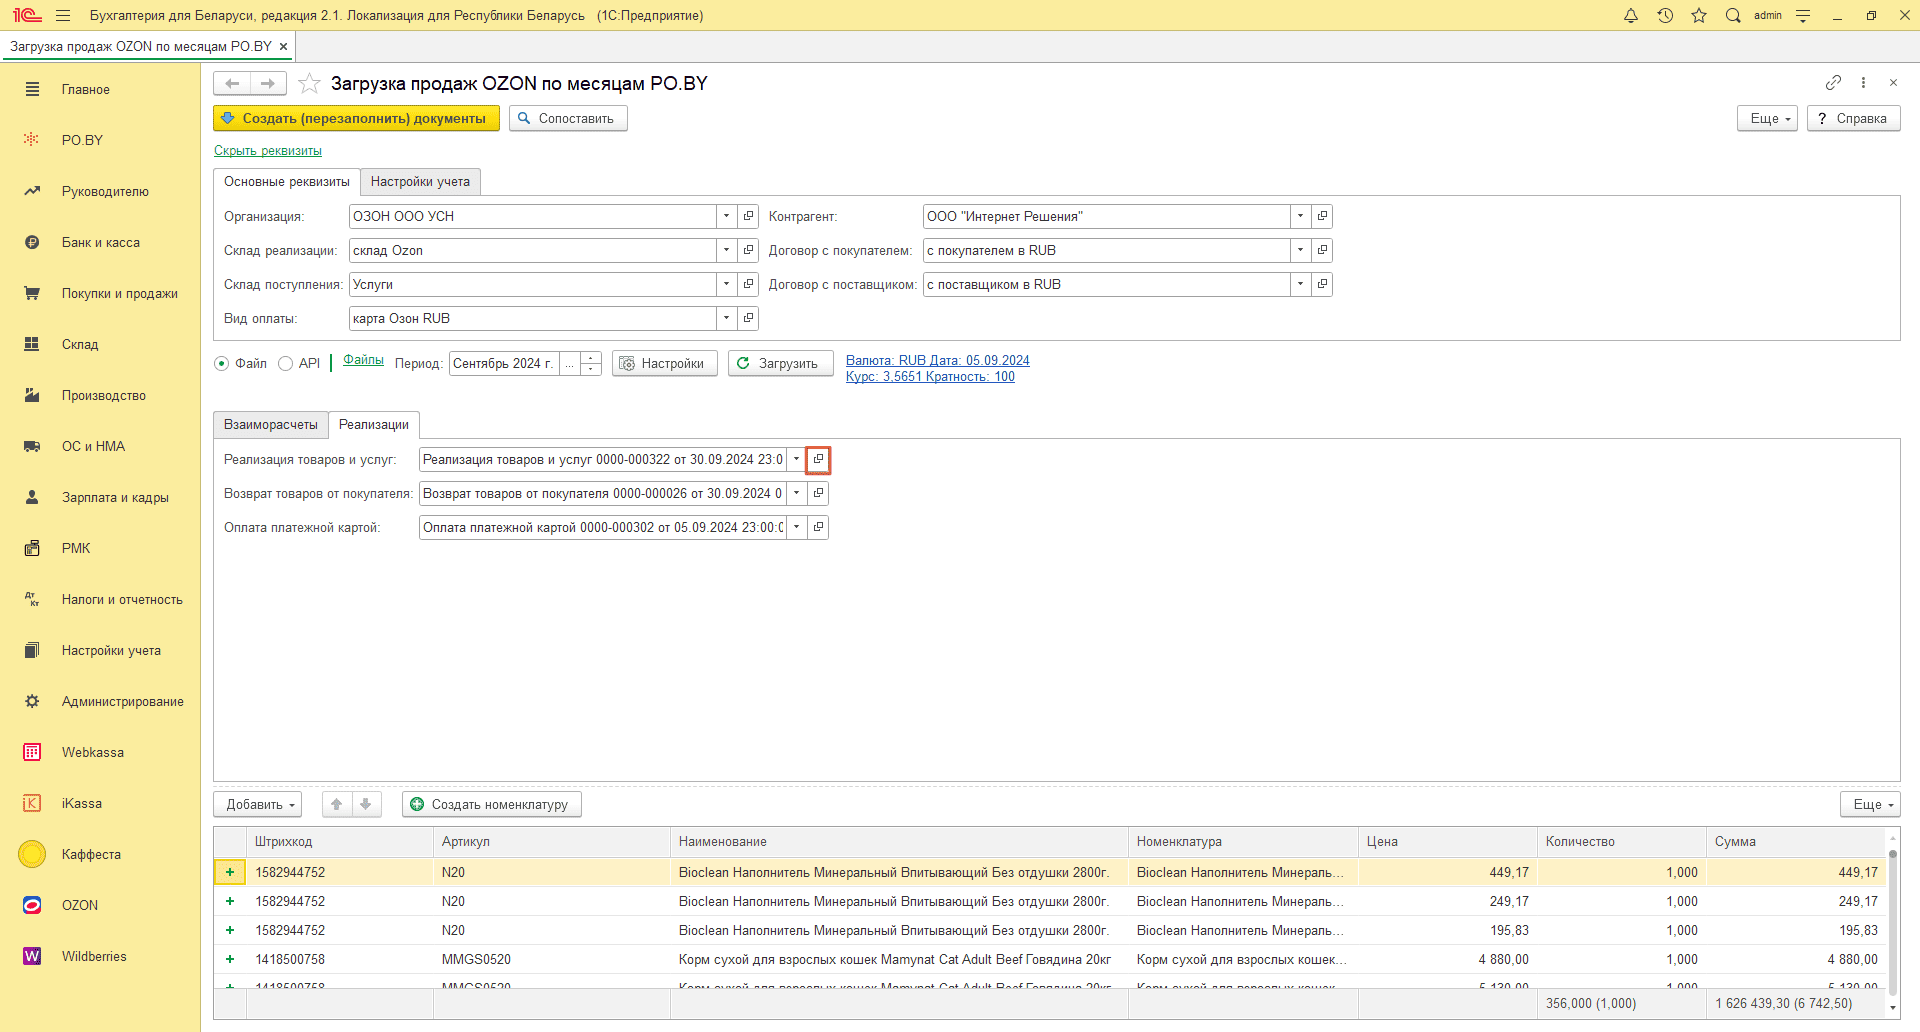Expand Договор с поставщиком dropdown
Image resolution: width=1920 pixels, height=1032 pixels.
pos(1301,284)
